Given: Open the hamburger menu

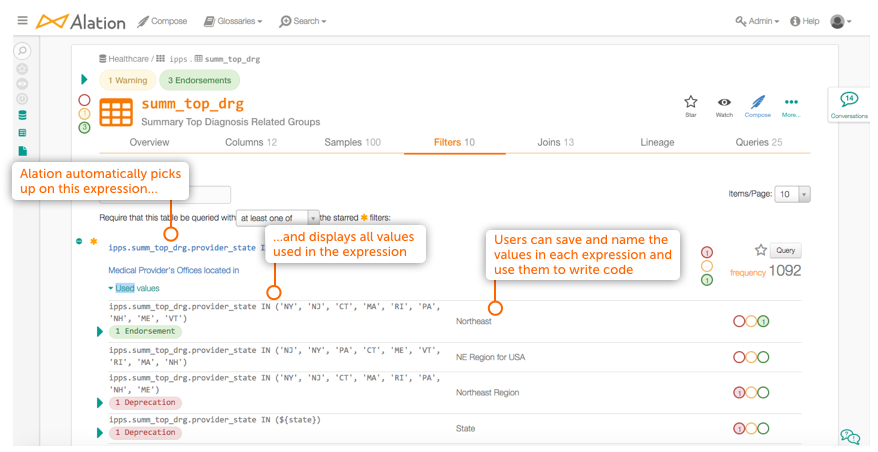Looking at the screenshot, I should coord(22,21).
